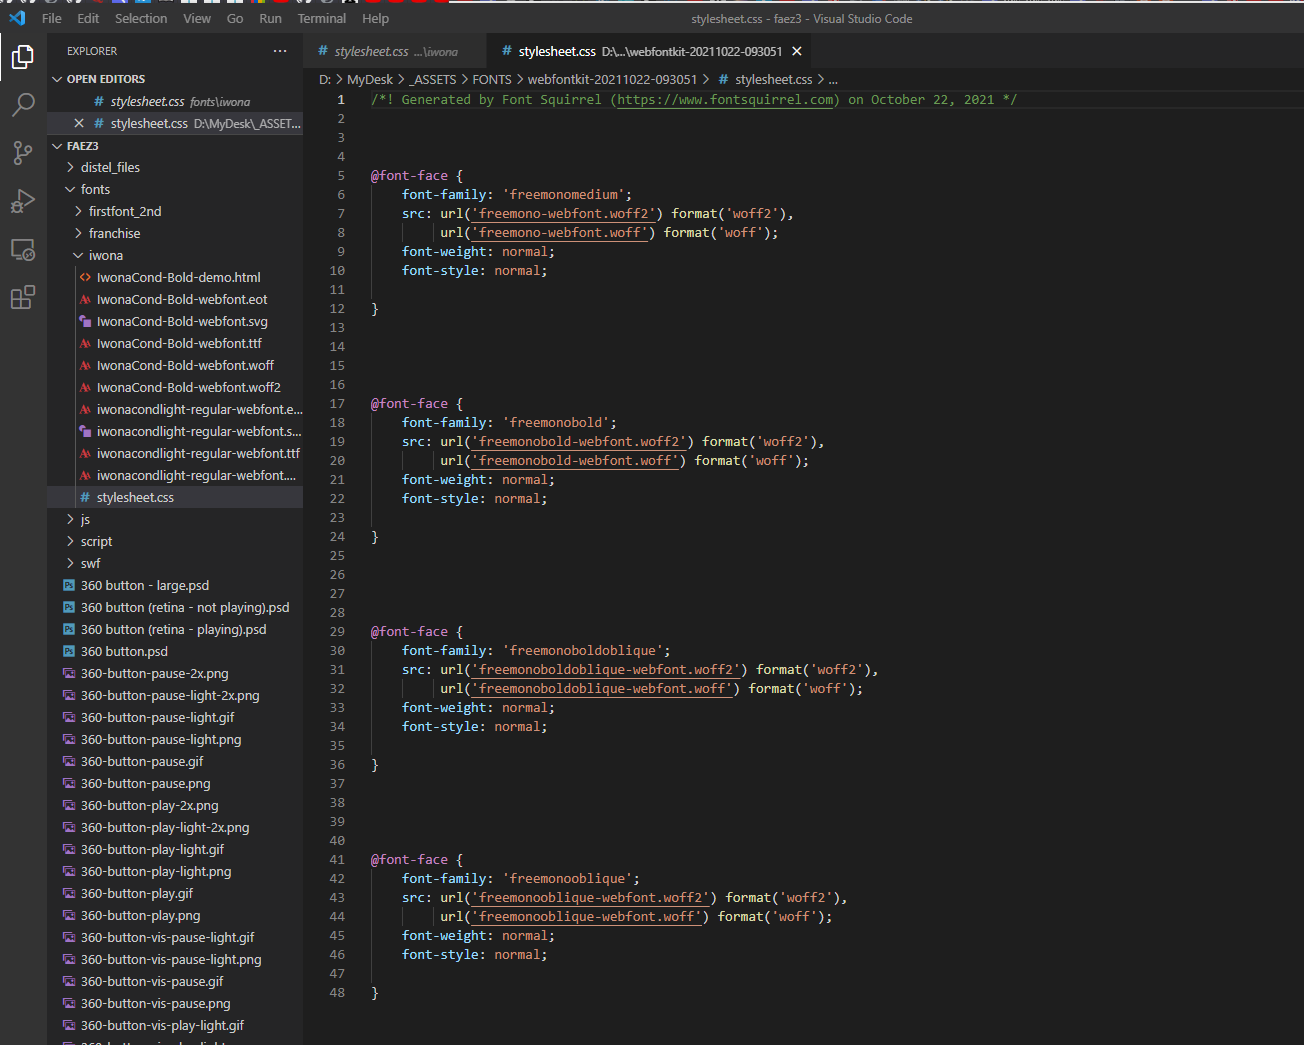Open the Terminal menu
Screen dimensions: 1304x1045
[321, 18]
